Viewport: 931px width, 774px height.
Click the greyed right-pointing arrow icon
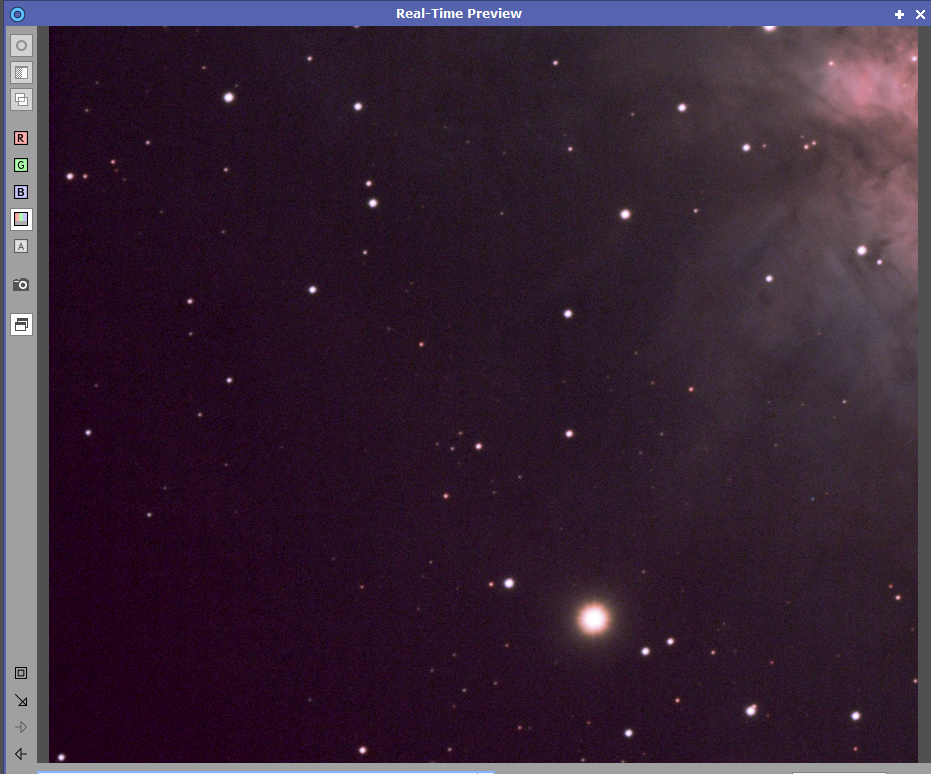tap(21, 727)
